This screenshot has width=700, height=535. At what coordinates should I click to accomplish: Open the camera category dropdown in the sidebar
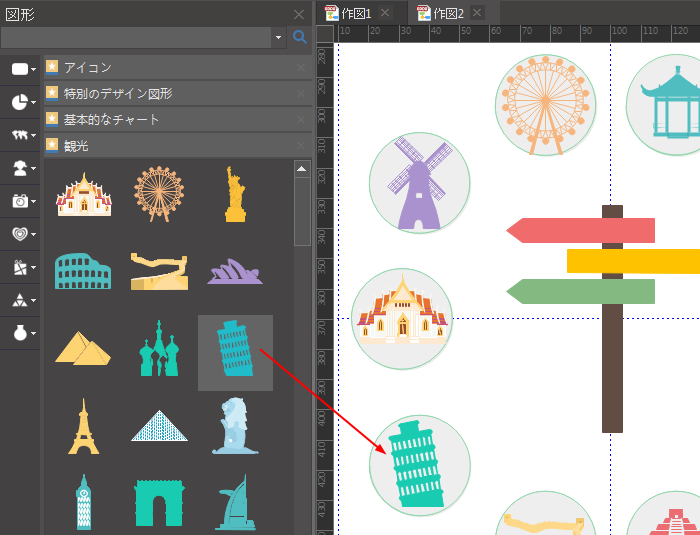pyautogui.click(x=24, y=201)
